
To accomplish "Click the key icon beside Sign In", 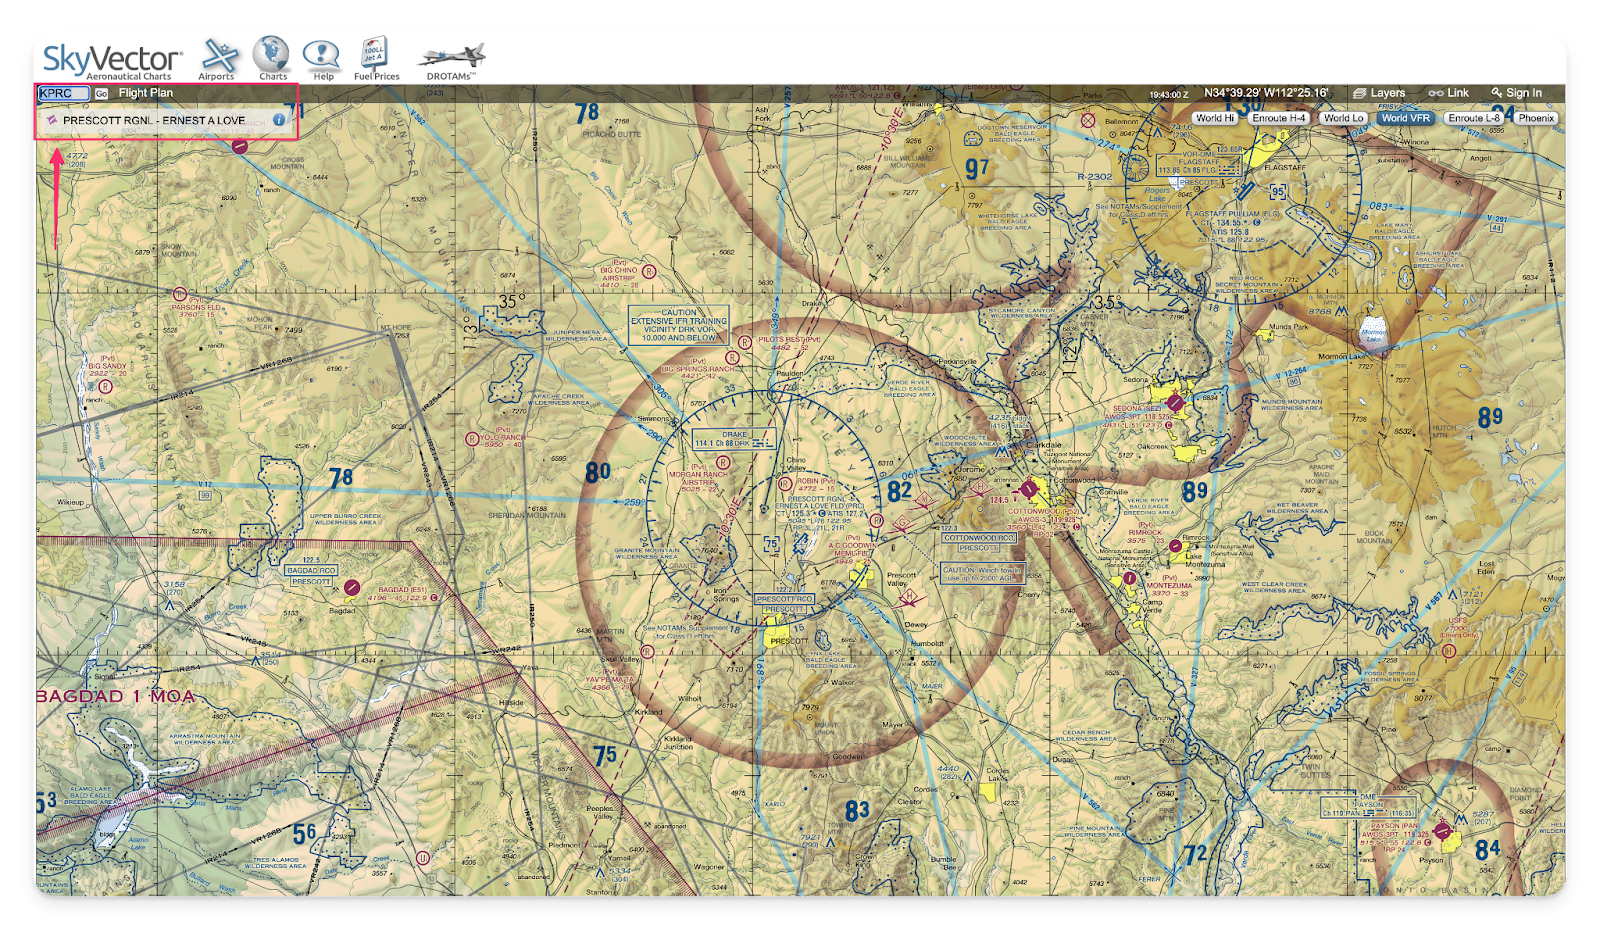I will tap(1497, 93).
